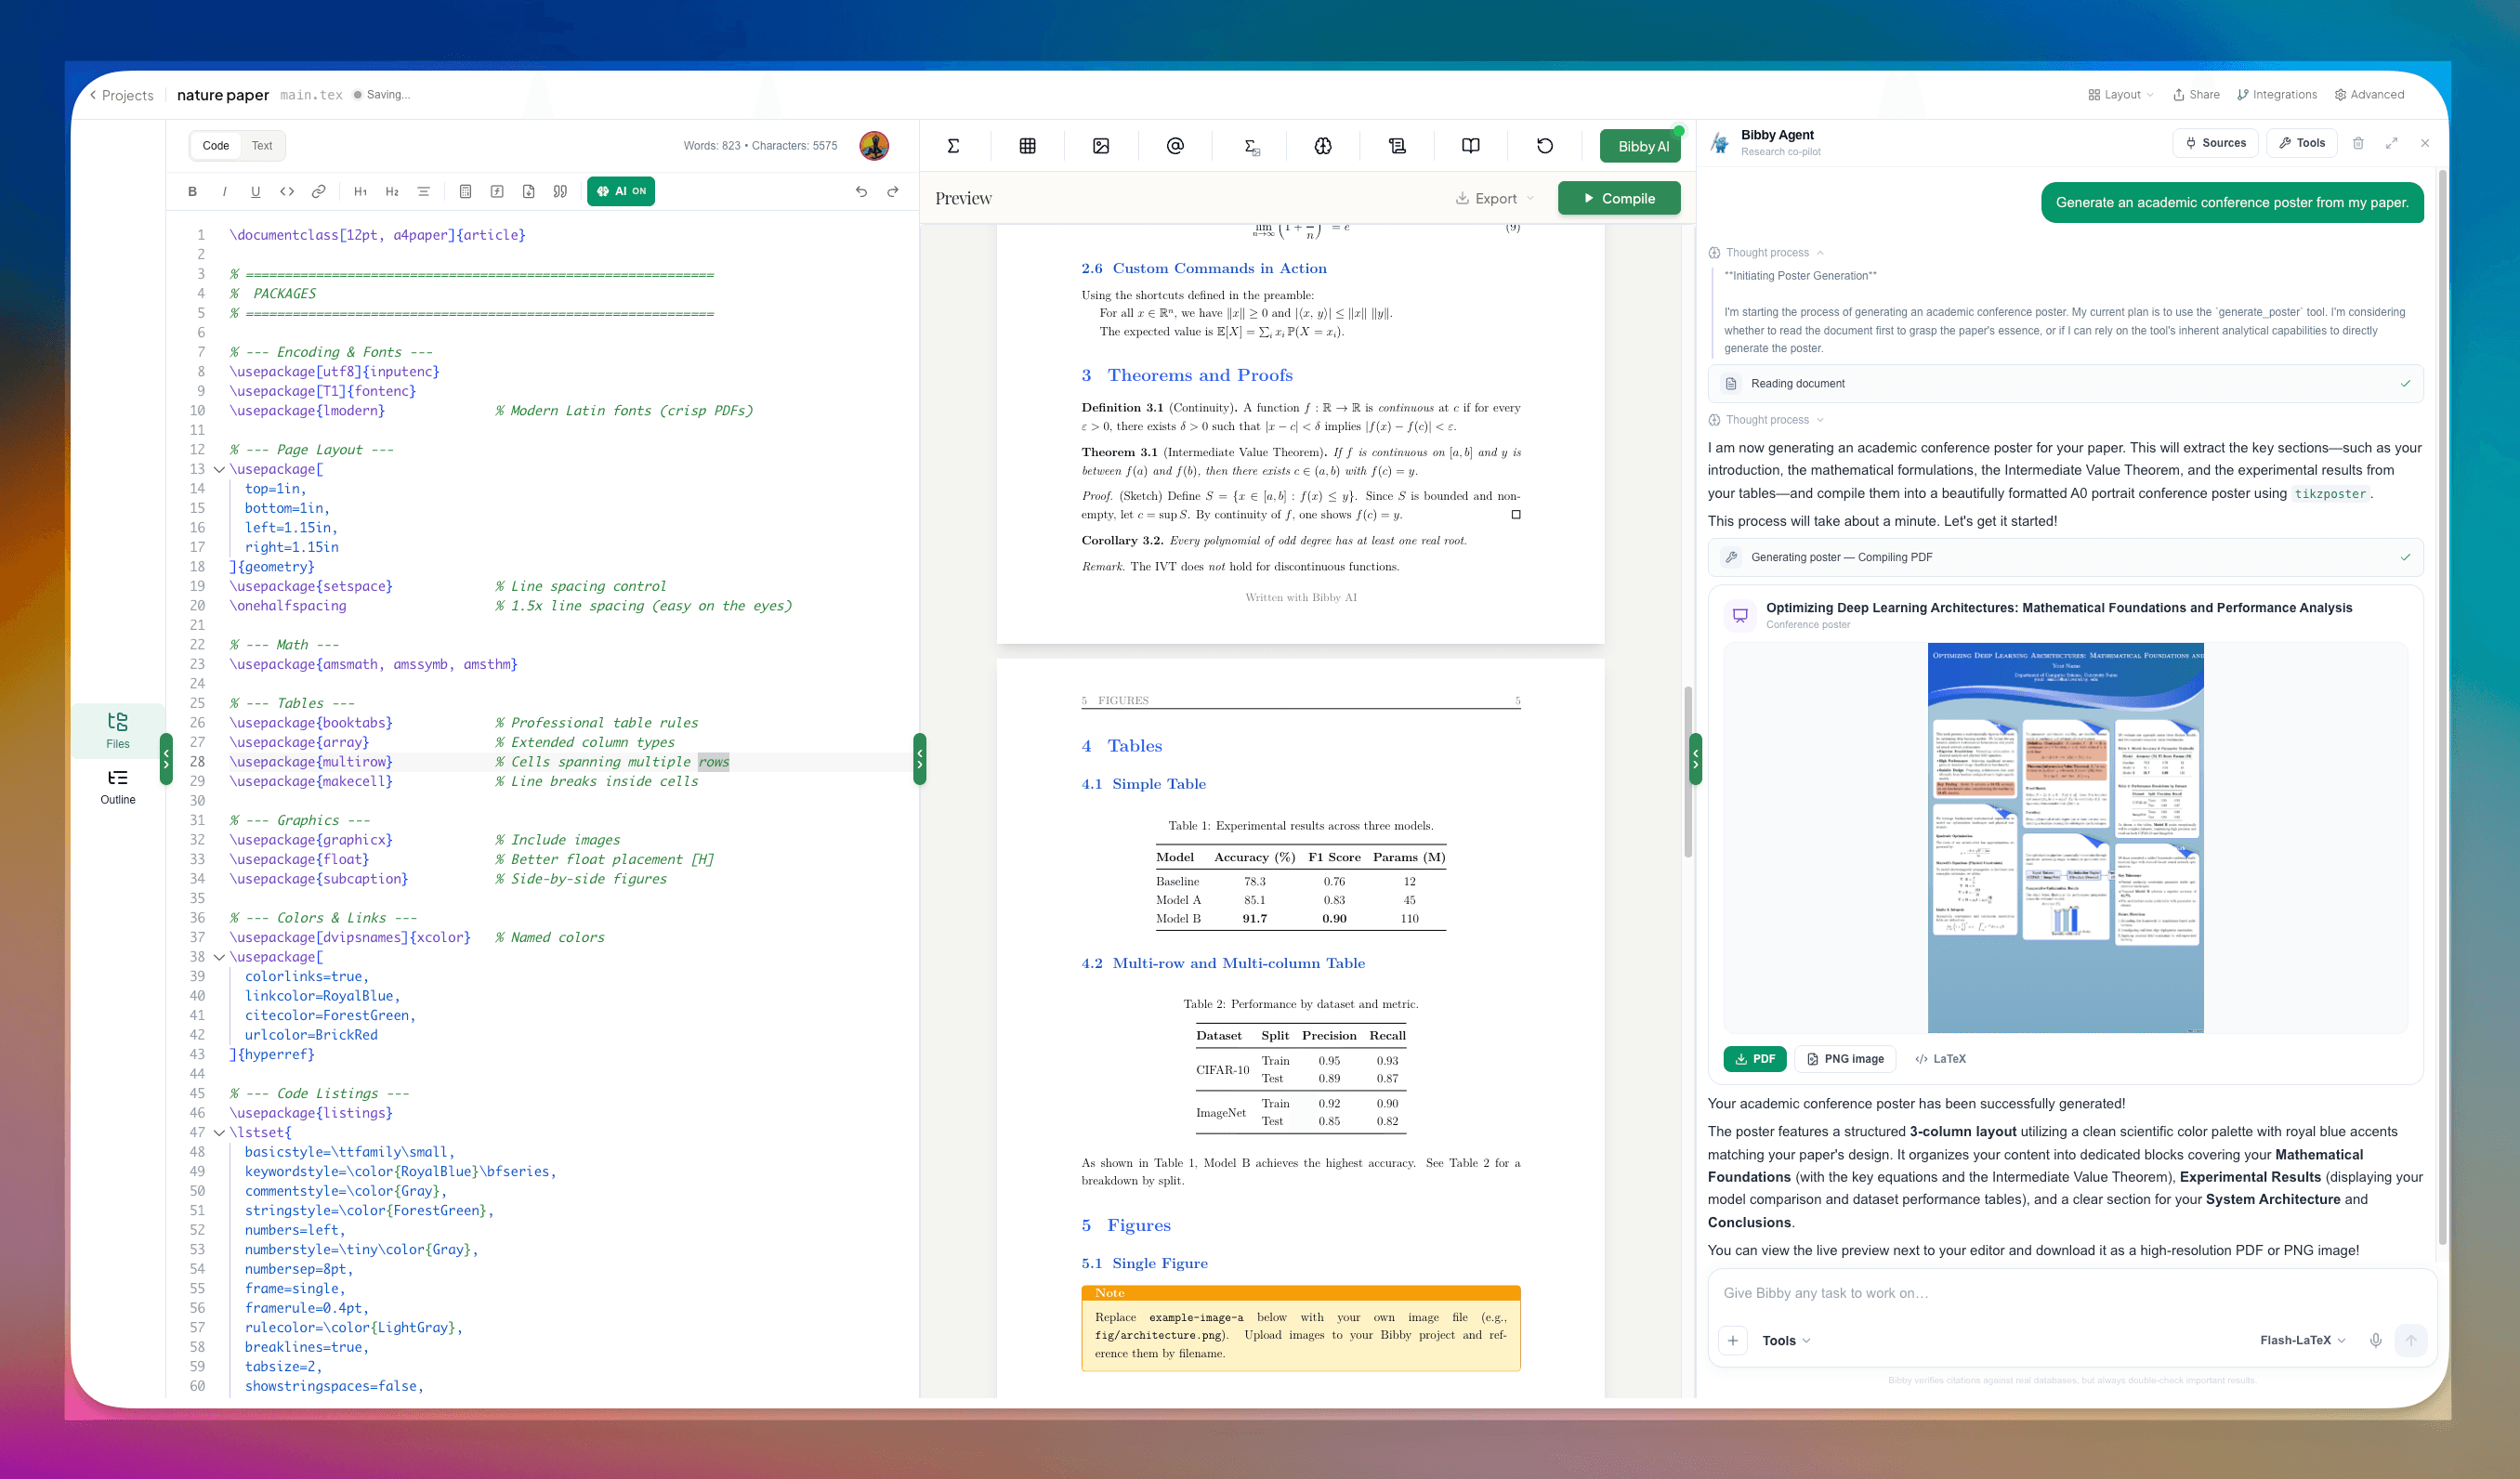
Task: Open the Sigma equation tool
Action: click(x=953, y=146)
